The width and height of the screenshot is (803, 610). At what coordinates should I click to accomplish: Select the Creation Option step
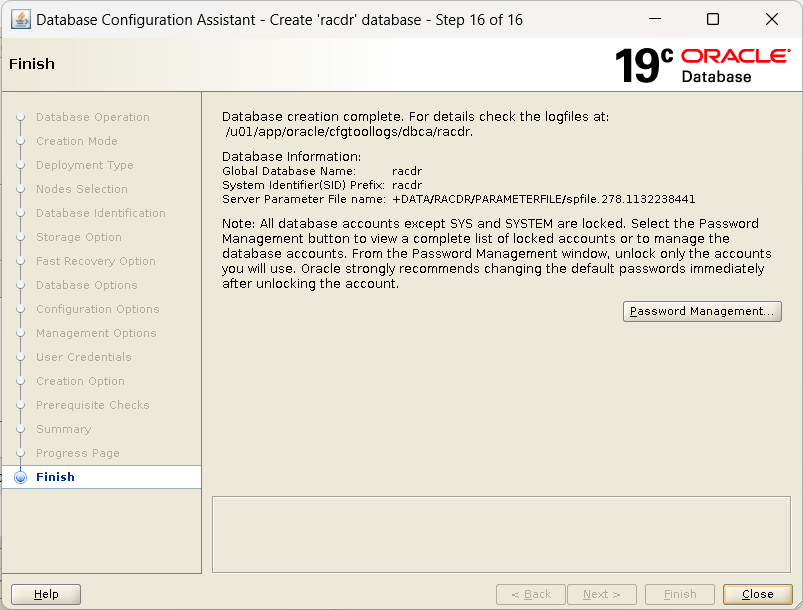[x=80, y=381]
